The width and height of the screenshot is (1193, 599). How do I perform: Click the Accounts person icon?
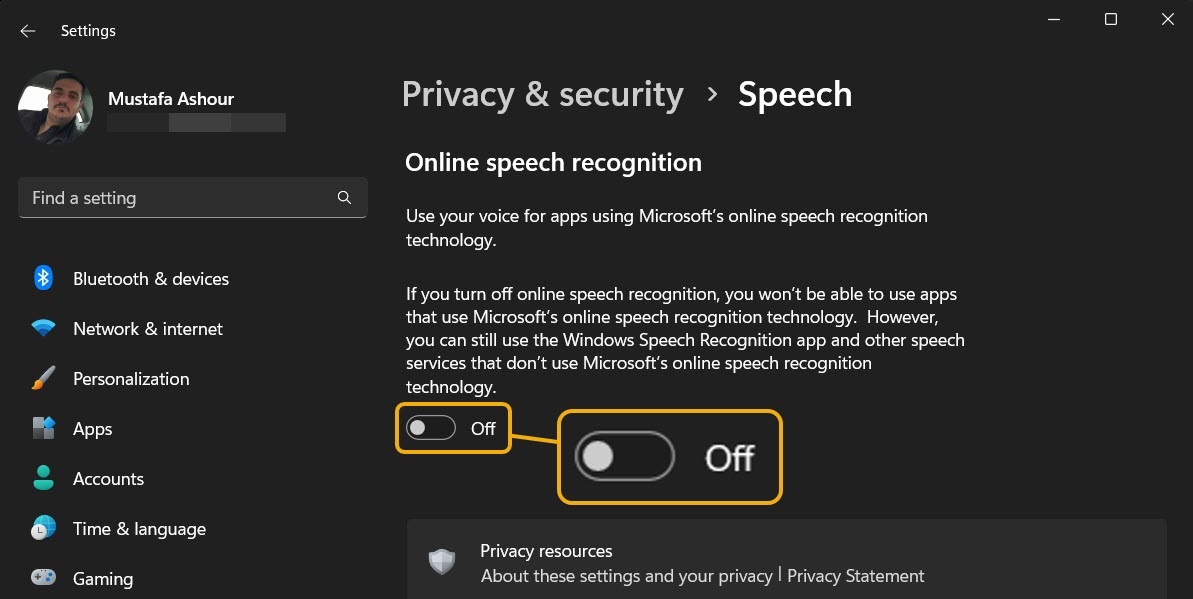(x=42, y=478)
